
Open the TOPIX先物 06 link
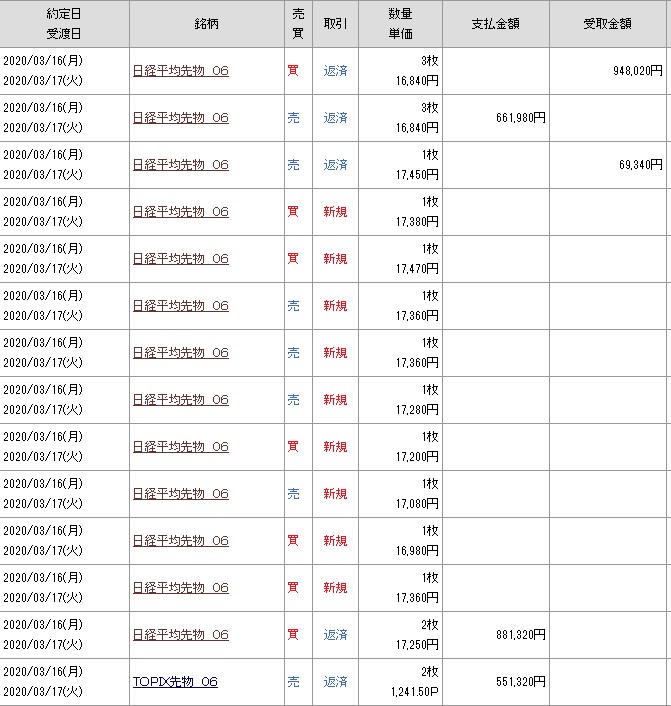(x=175, y=682)
